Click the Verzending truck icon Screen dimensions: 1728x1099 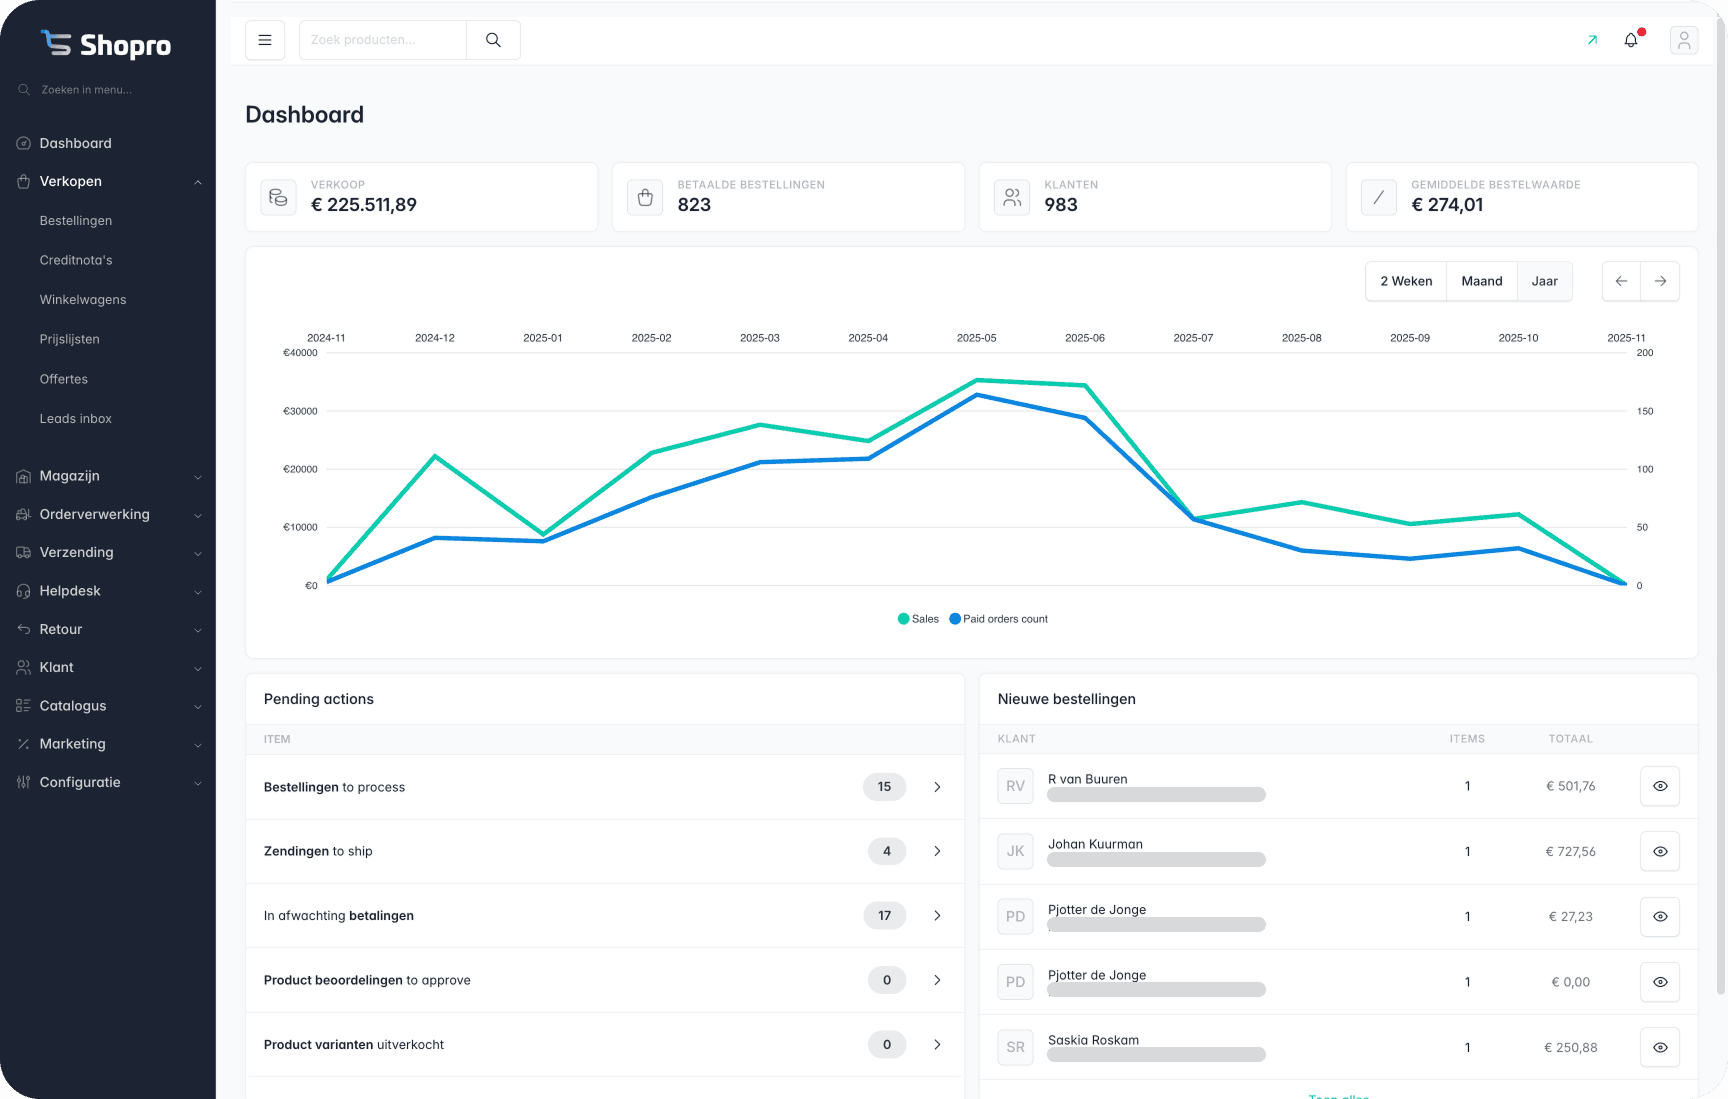tap(24, 552)
